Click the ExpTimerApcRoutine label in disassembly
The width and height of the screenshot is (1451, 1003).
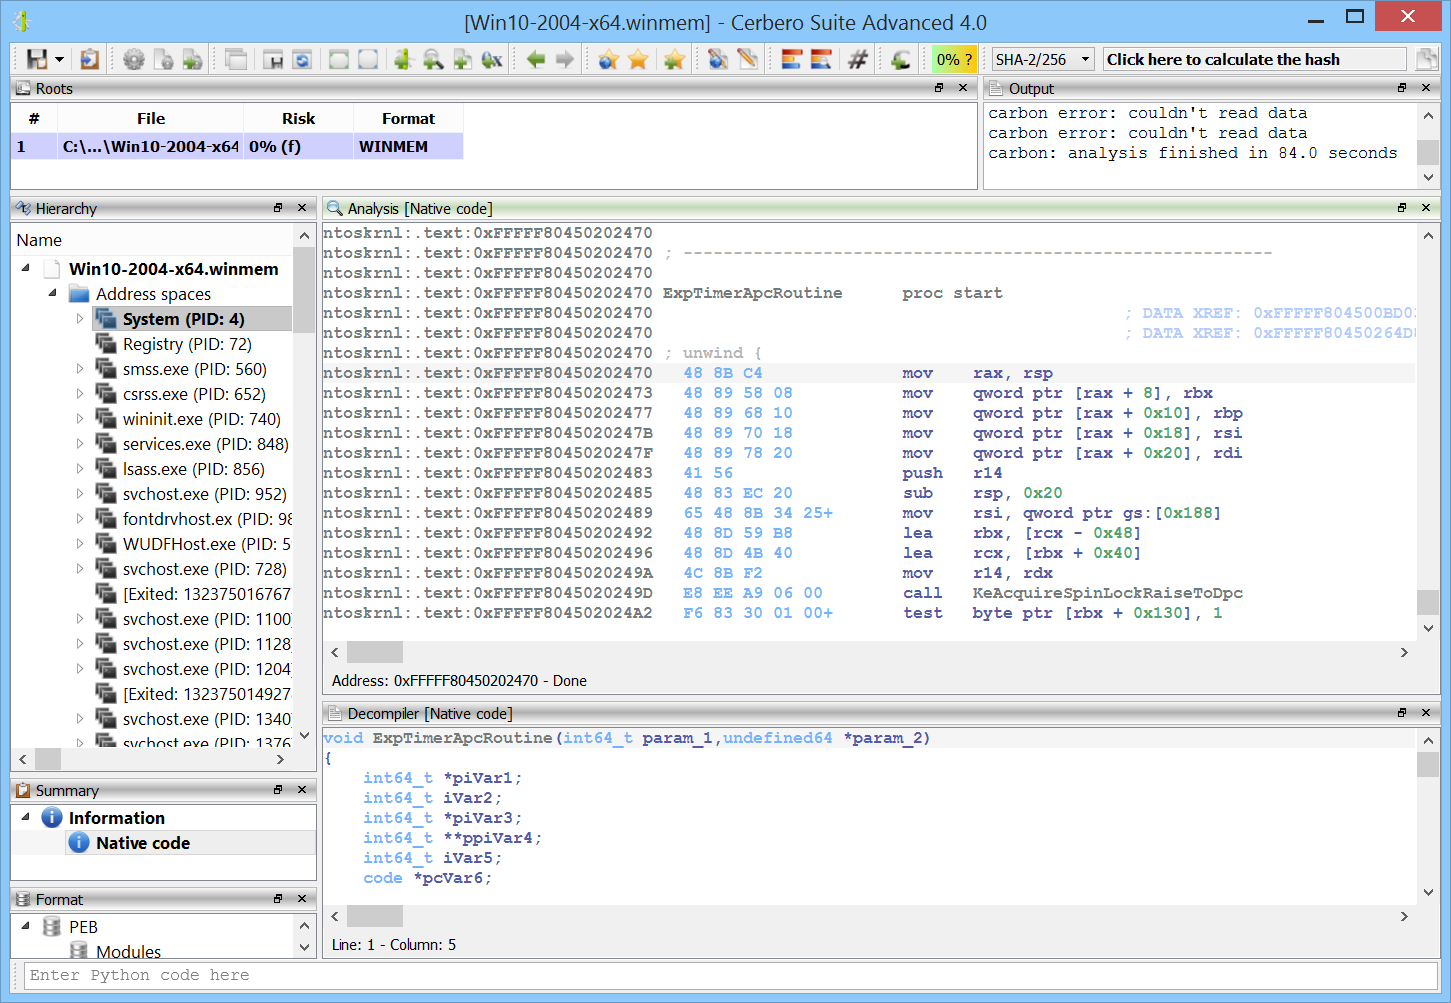point(752,293)
